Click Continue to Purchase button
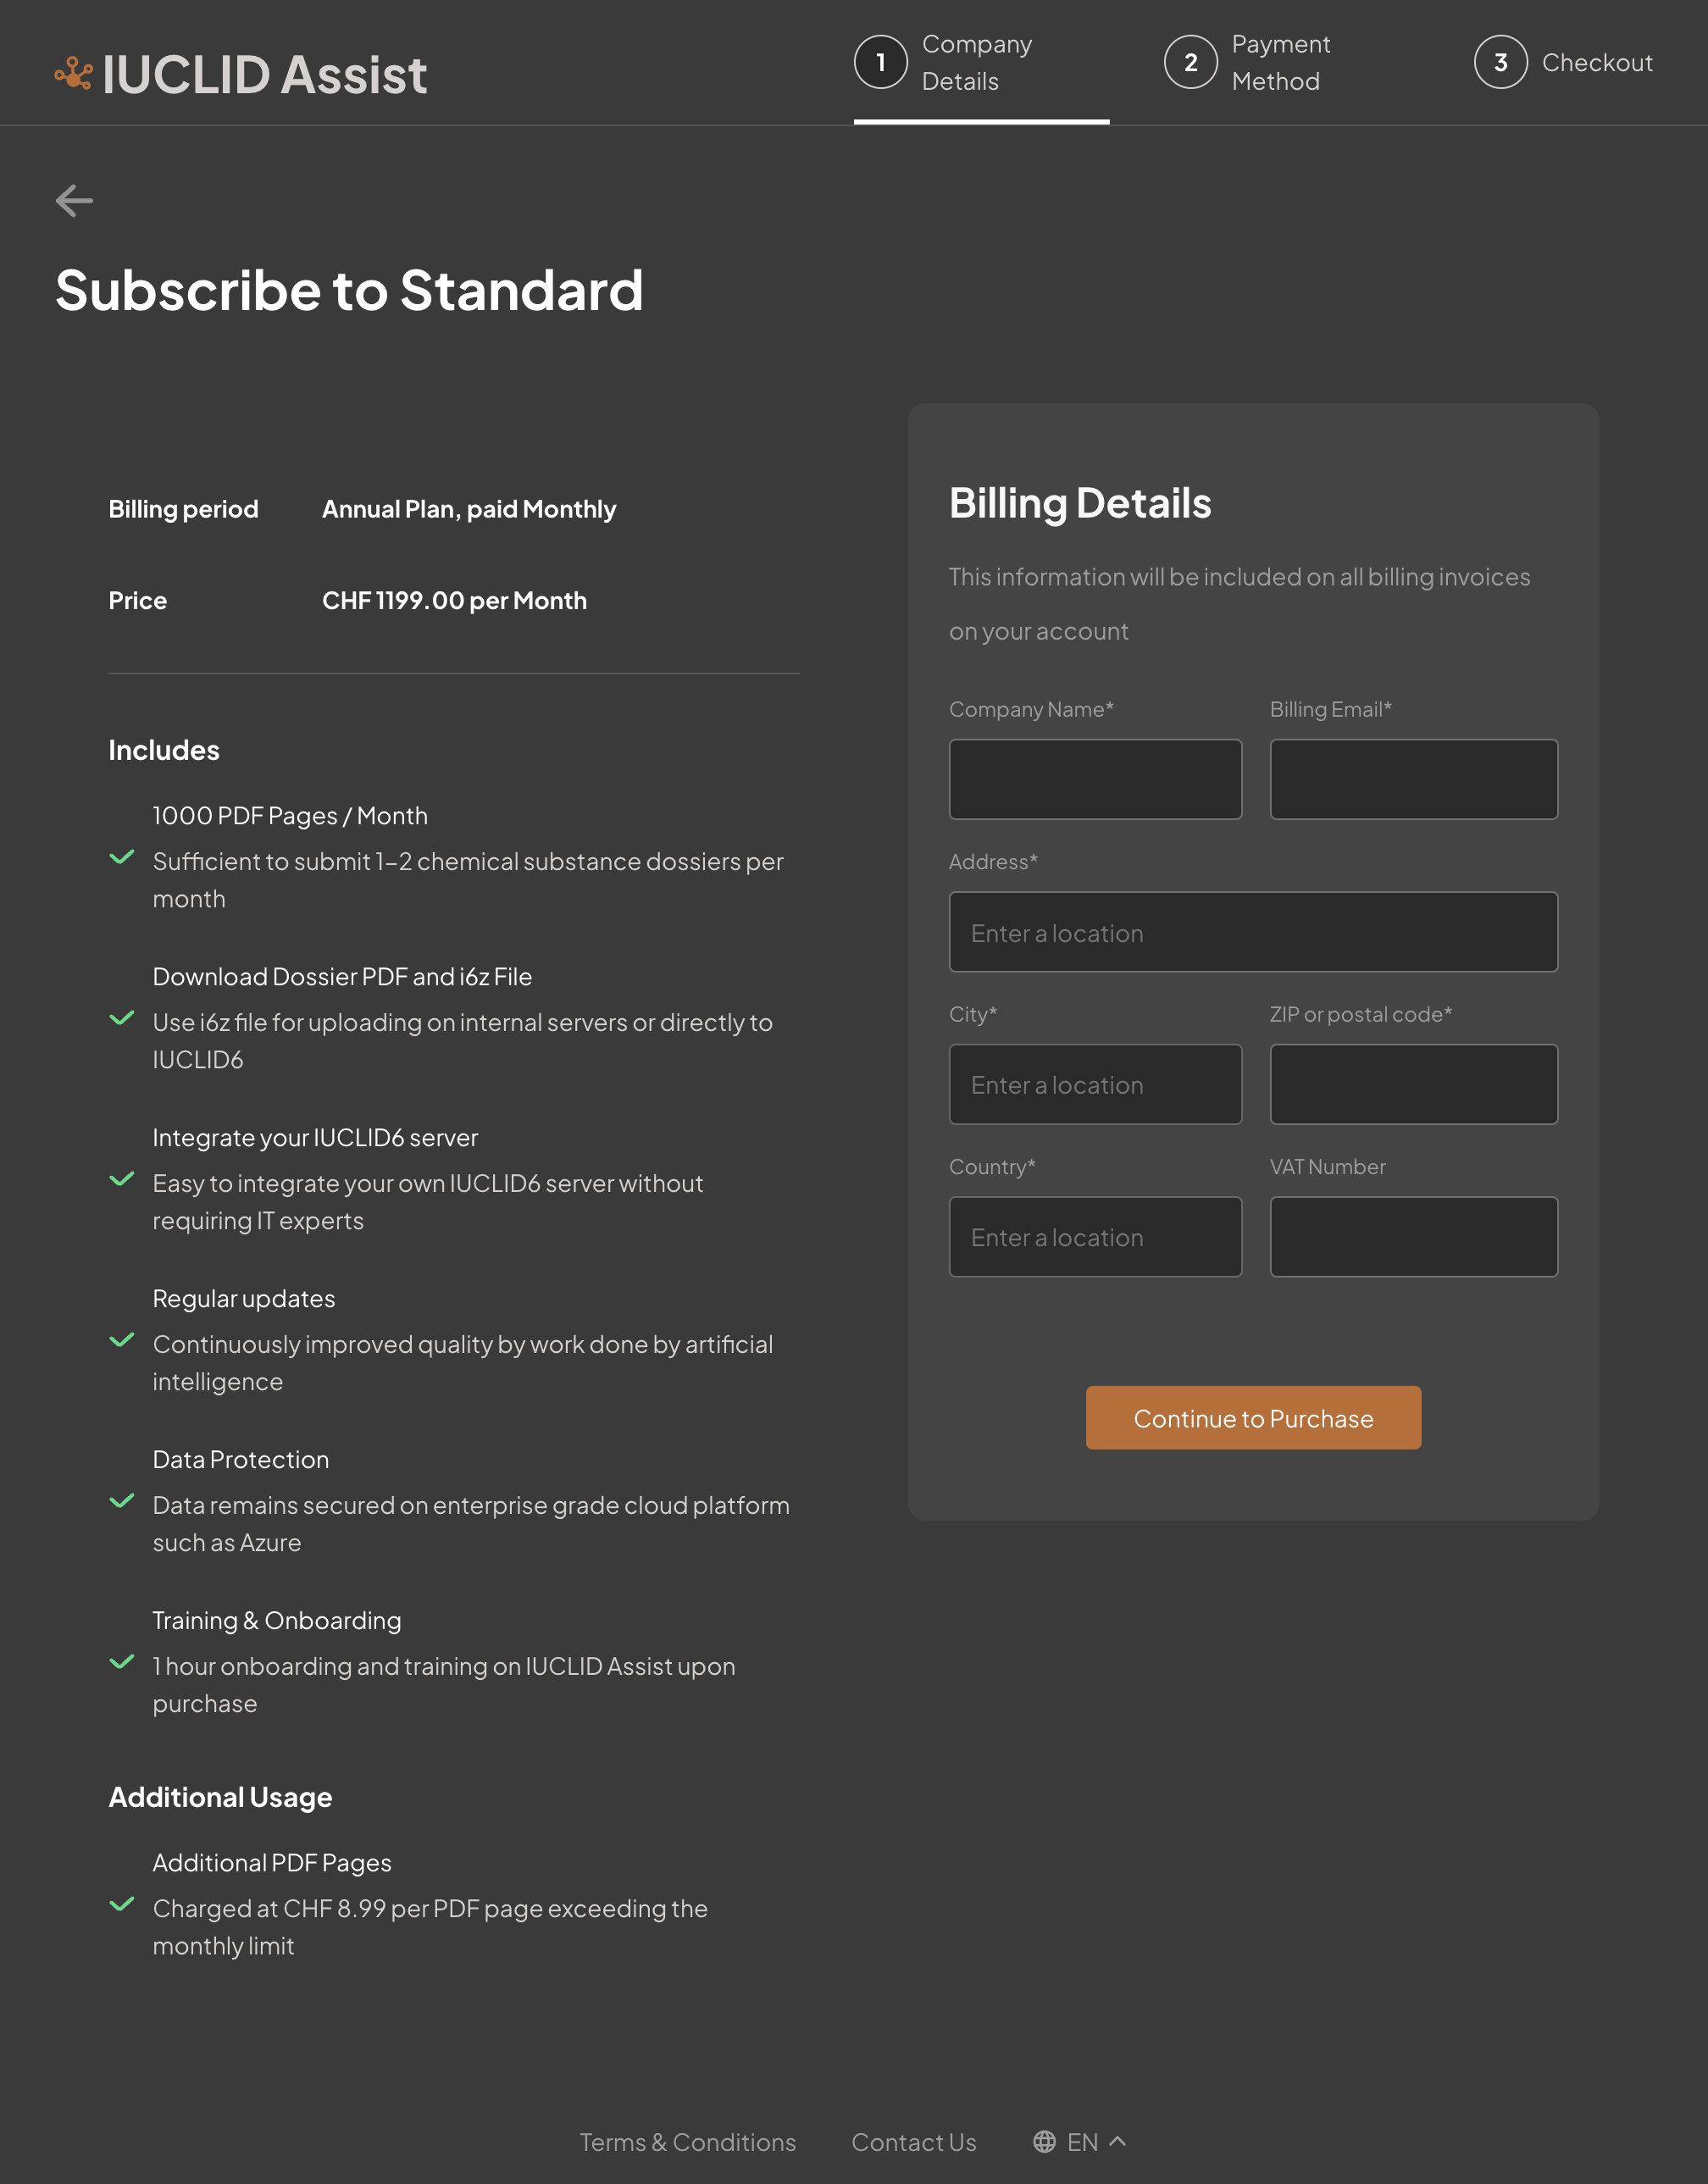Image resolution: width=1708 pixels, height=2184 pixels. 1252,1416
